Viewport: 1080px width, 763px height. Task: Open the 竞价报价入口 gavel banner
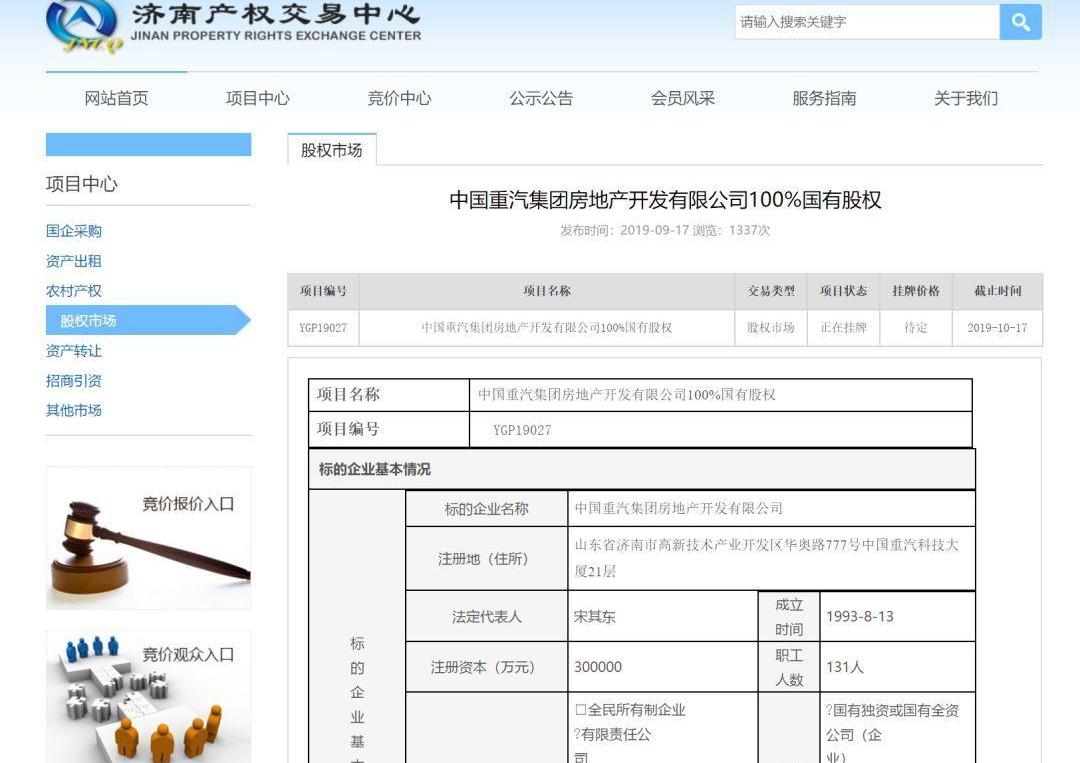pyautogui.click(x=148, y=539)
